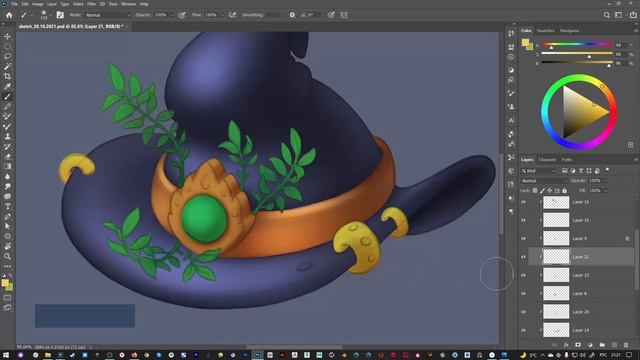
Task: Enable pressure for opacity icon
Action: coord(182,15)
